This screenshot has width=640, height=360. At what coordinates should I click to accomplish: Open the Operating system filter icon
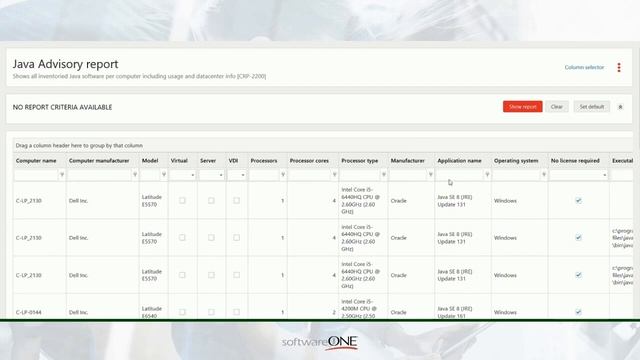544,175
